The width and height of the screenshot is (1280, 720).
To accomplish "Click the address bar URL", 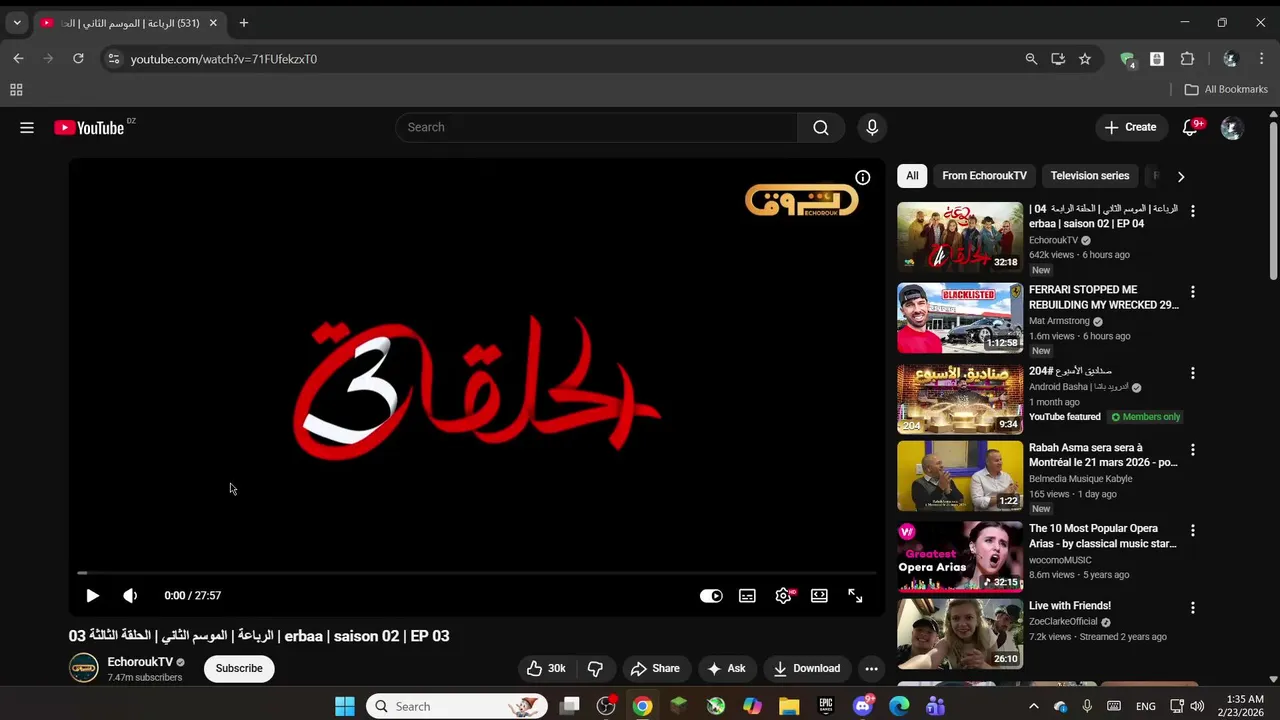I will pos(224,59).
